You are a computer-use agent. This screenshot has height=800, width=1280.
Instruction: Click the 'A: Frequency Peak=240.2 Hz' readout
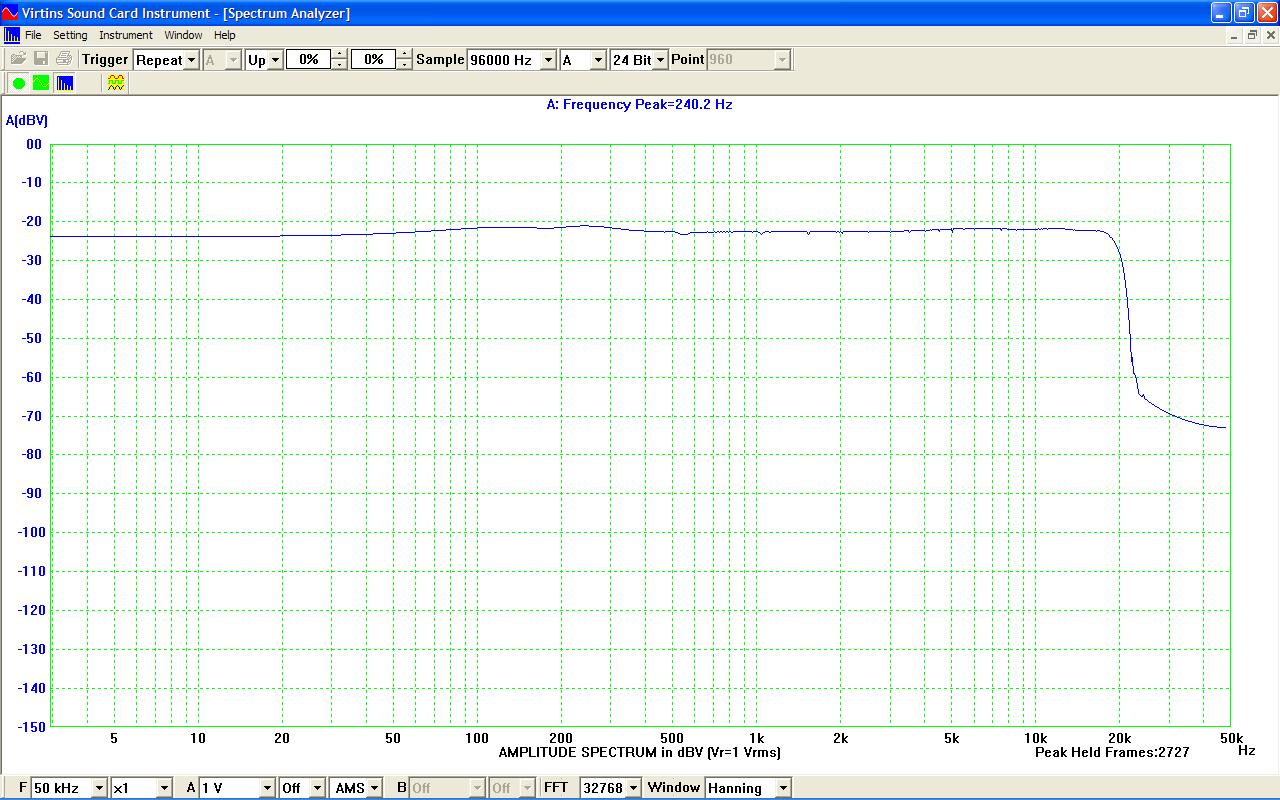pyautogui.click(x=640, y=104)
